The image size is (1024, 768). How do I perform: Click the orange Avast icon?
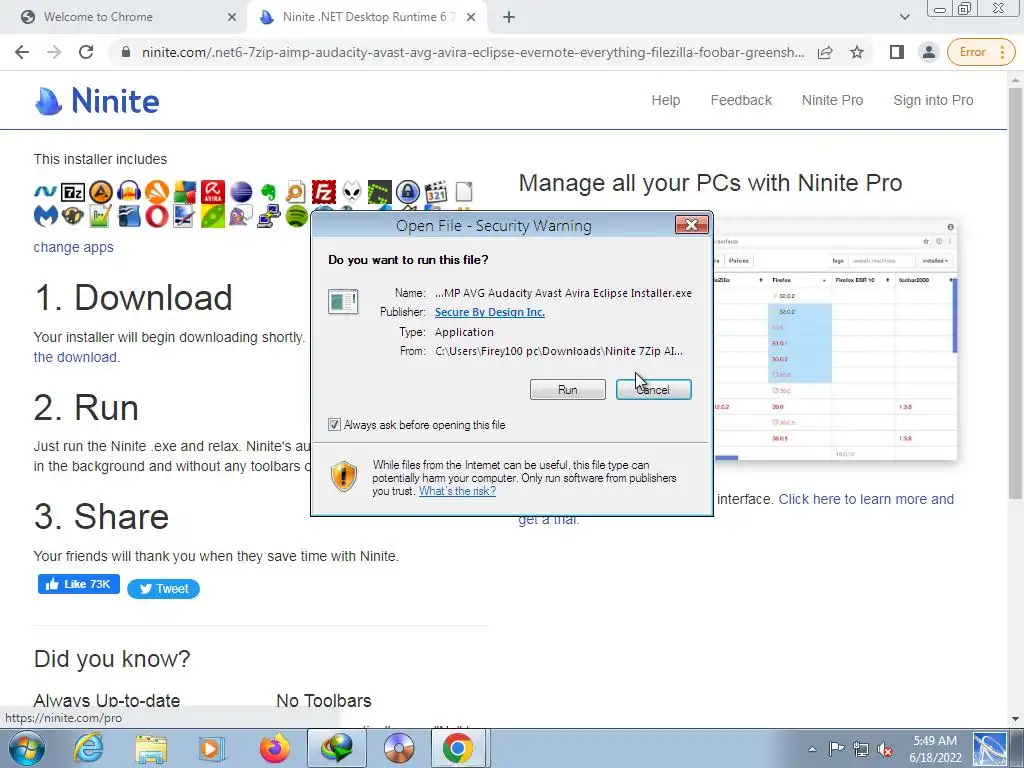(157, 192)
